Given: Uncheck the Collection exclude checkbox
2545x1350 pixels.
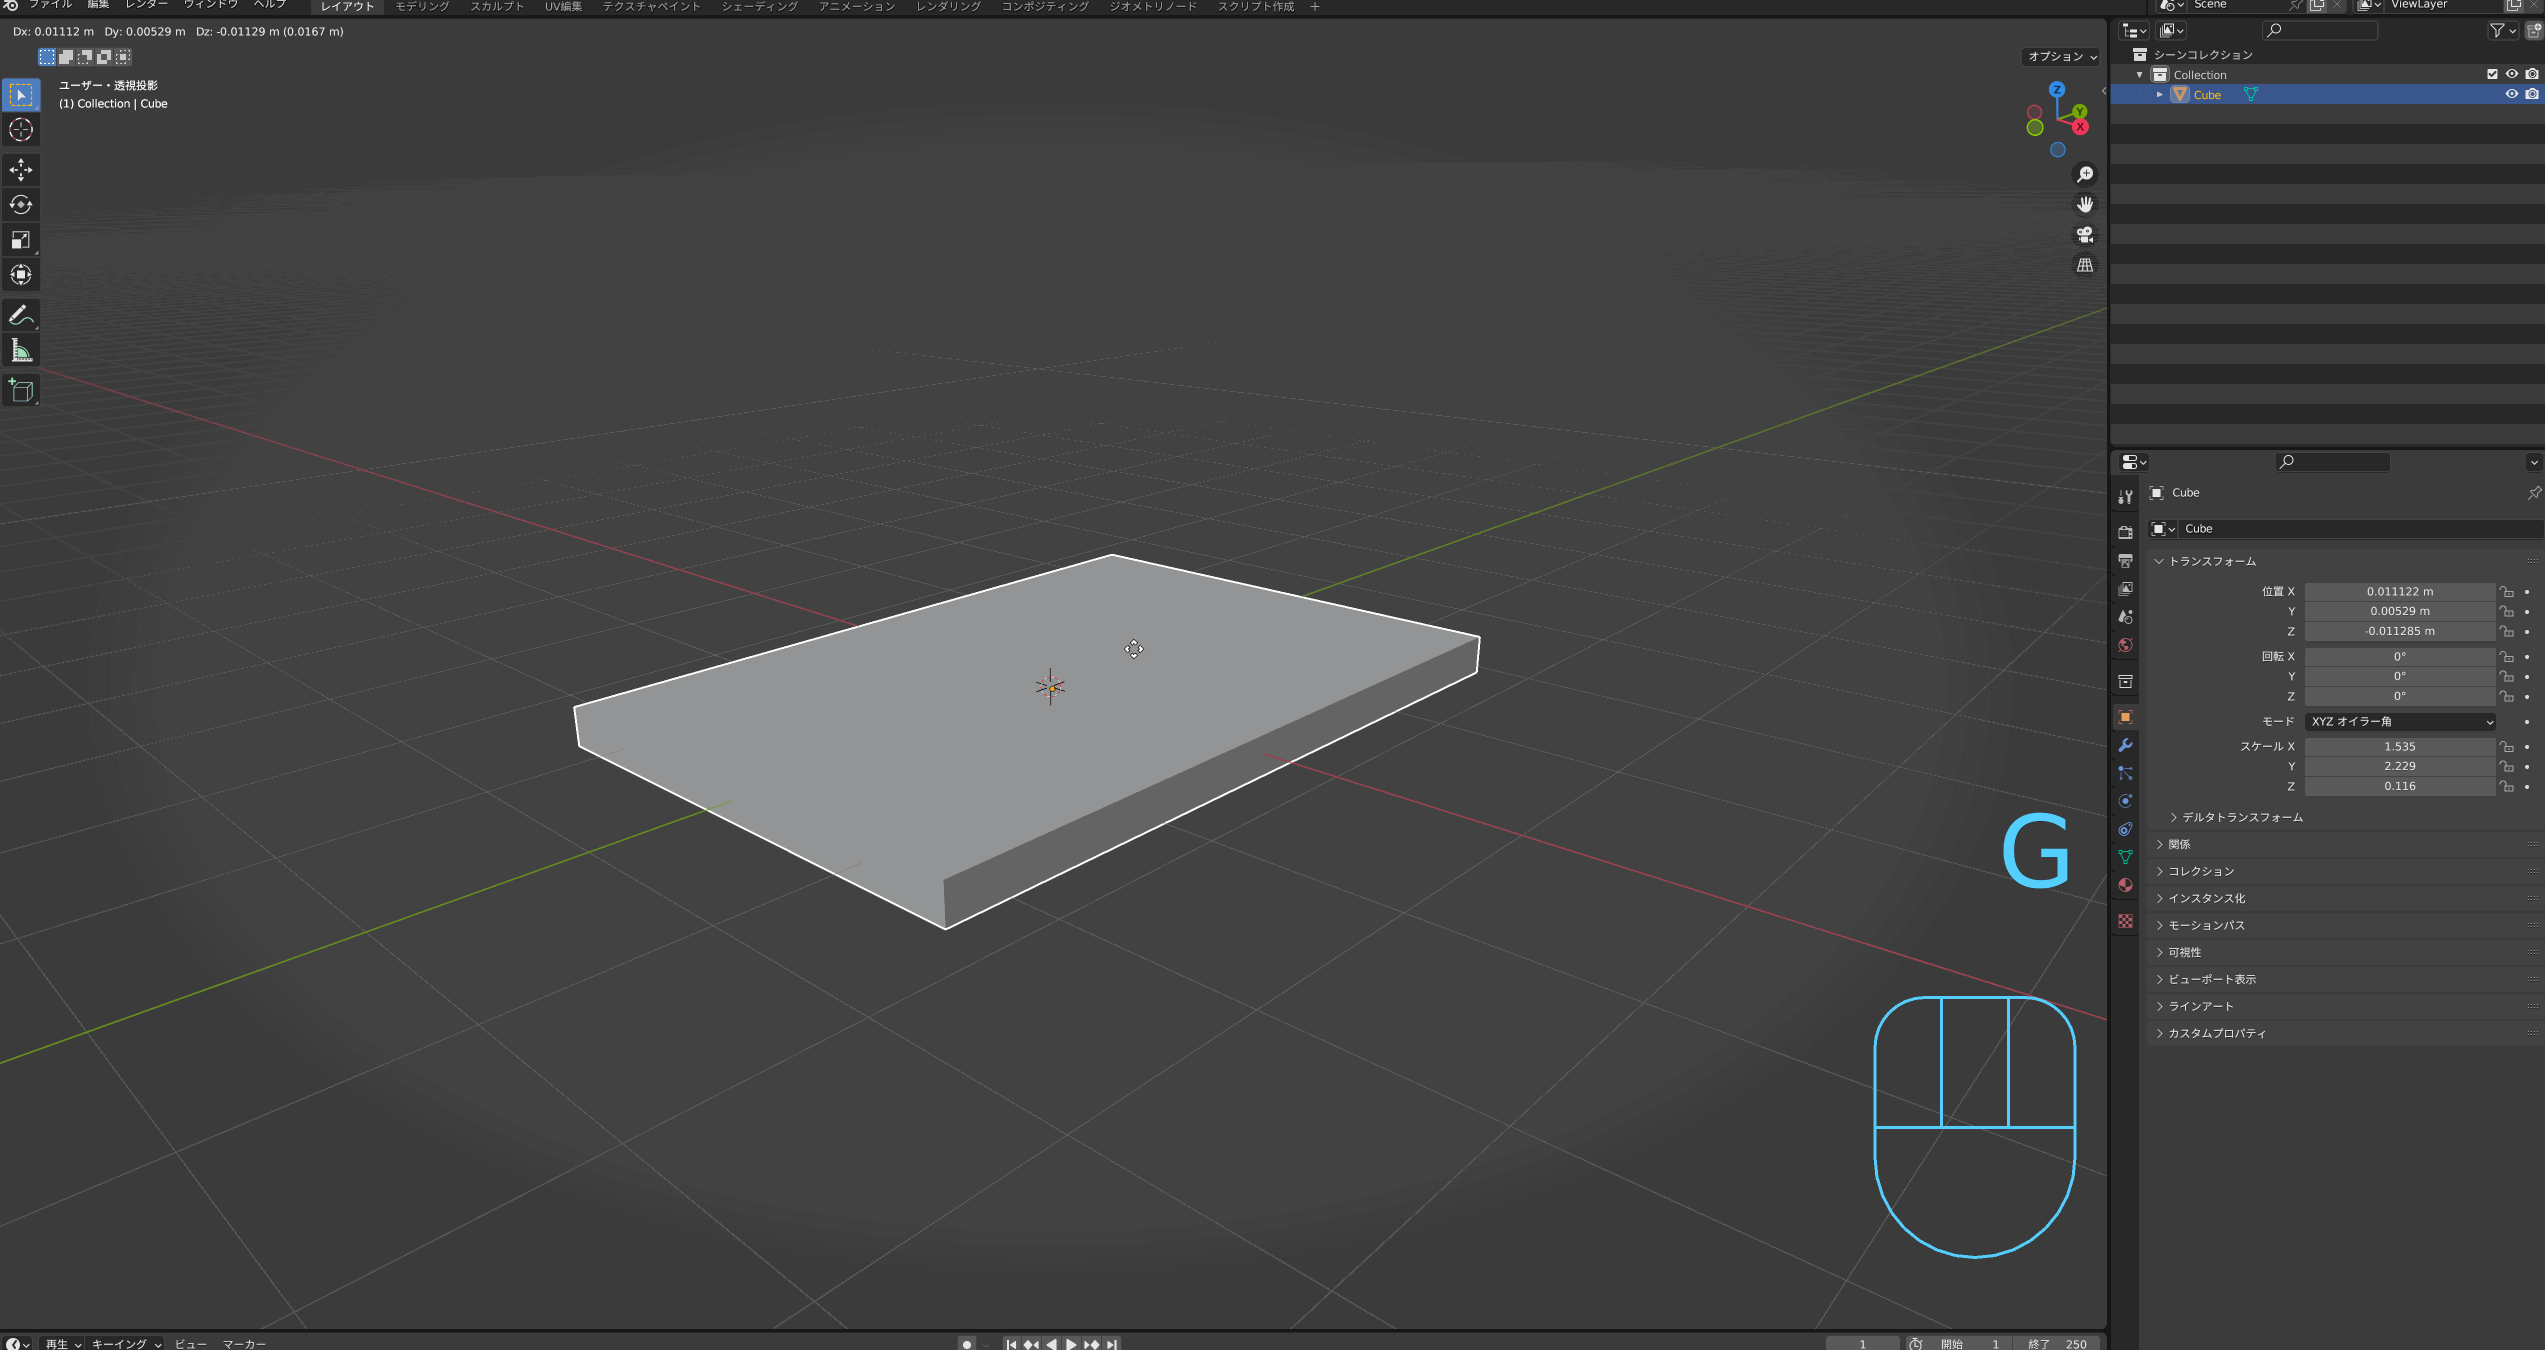Looking at the screenshot, I should 2492,75.
